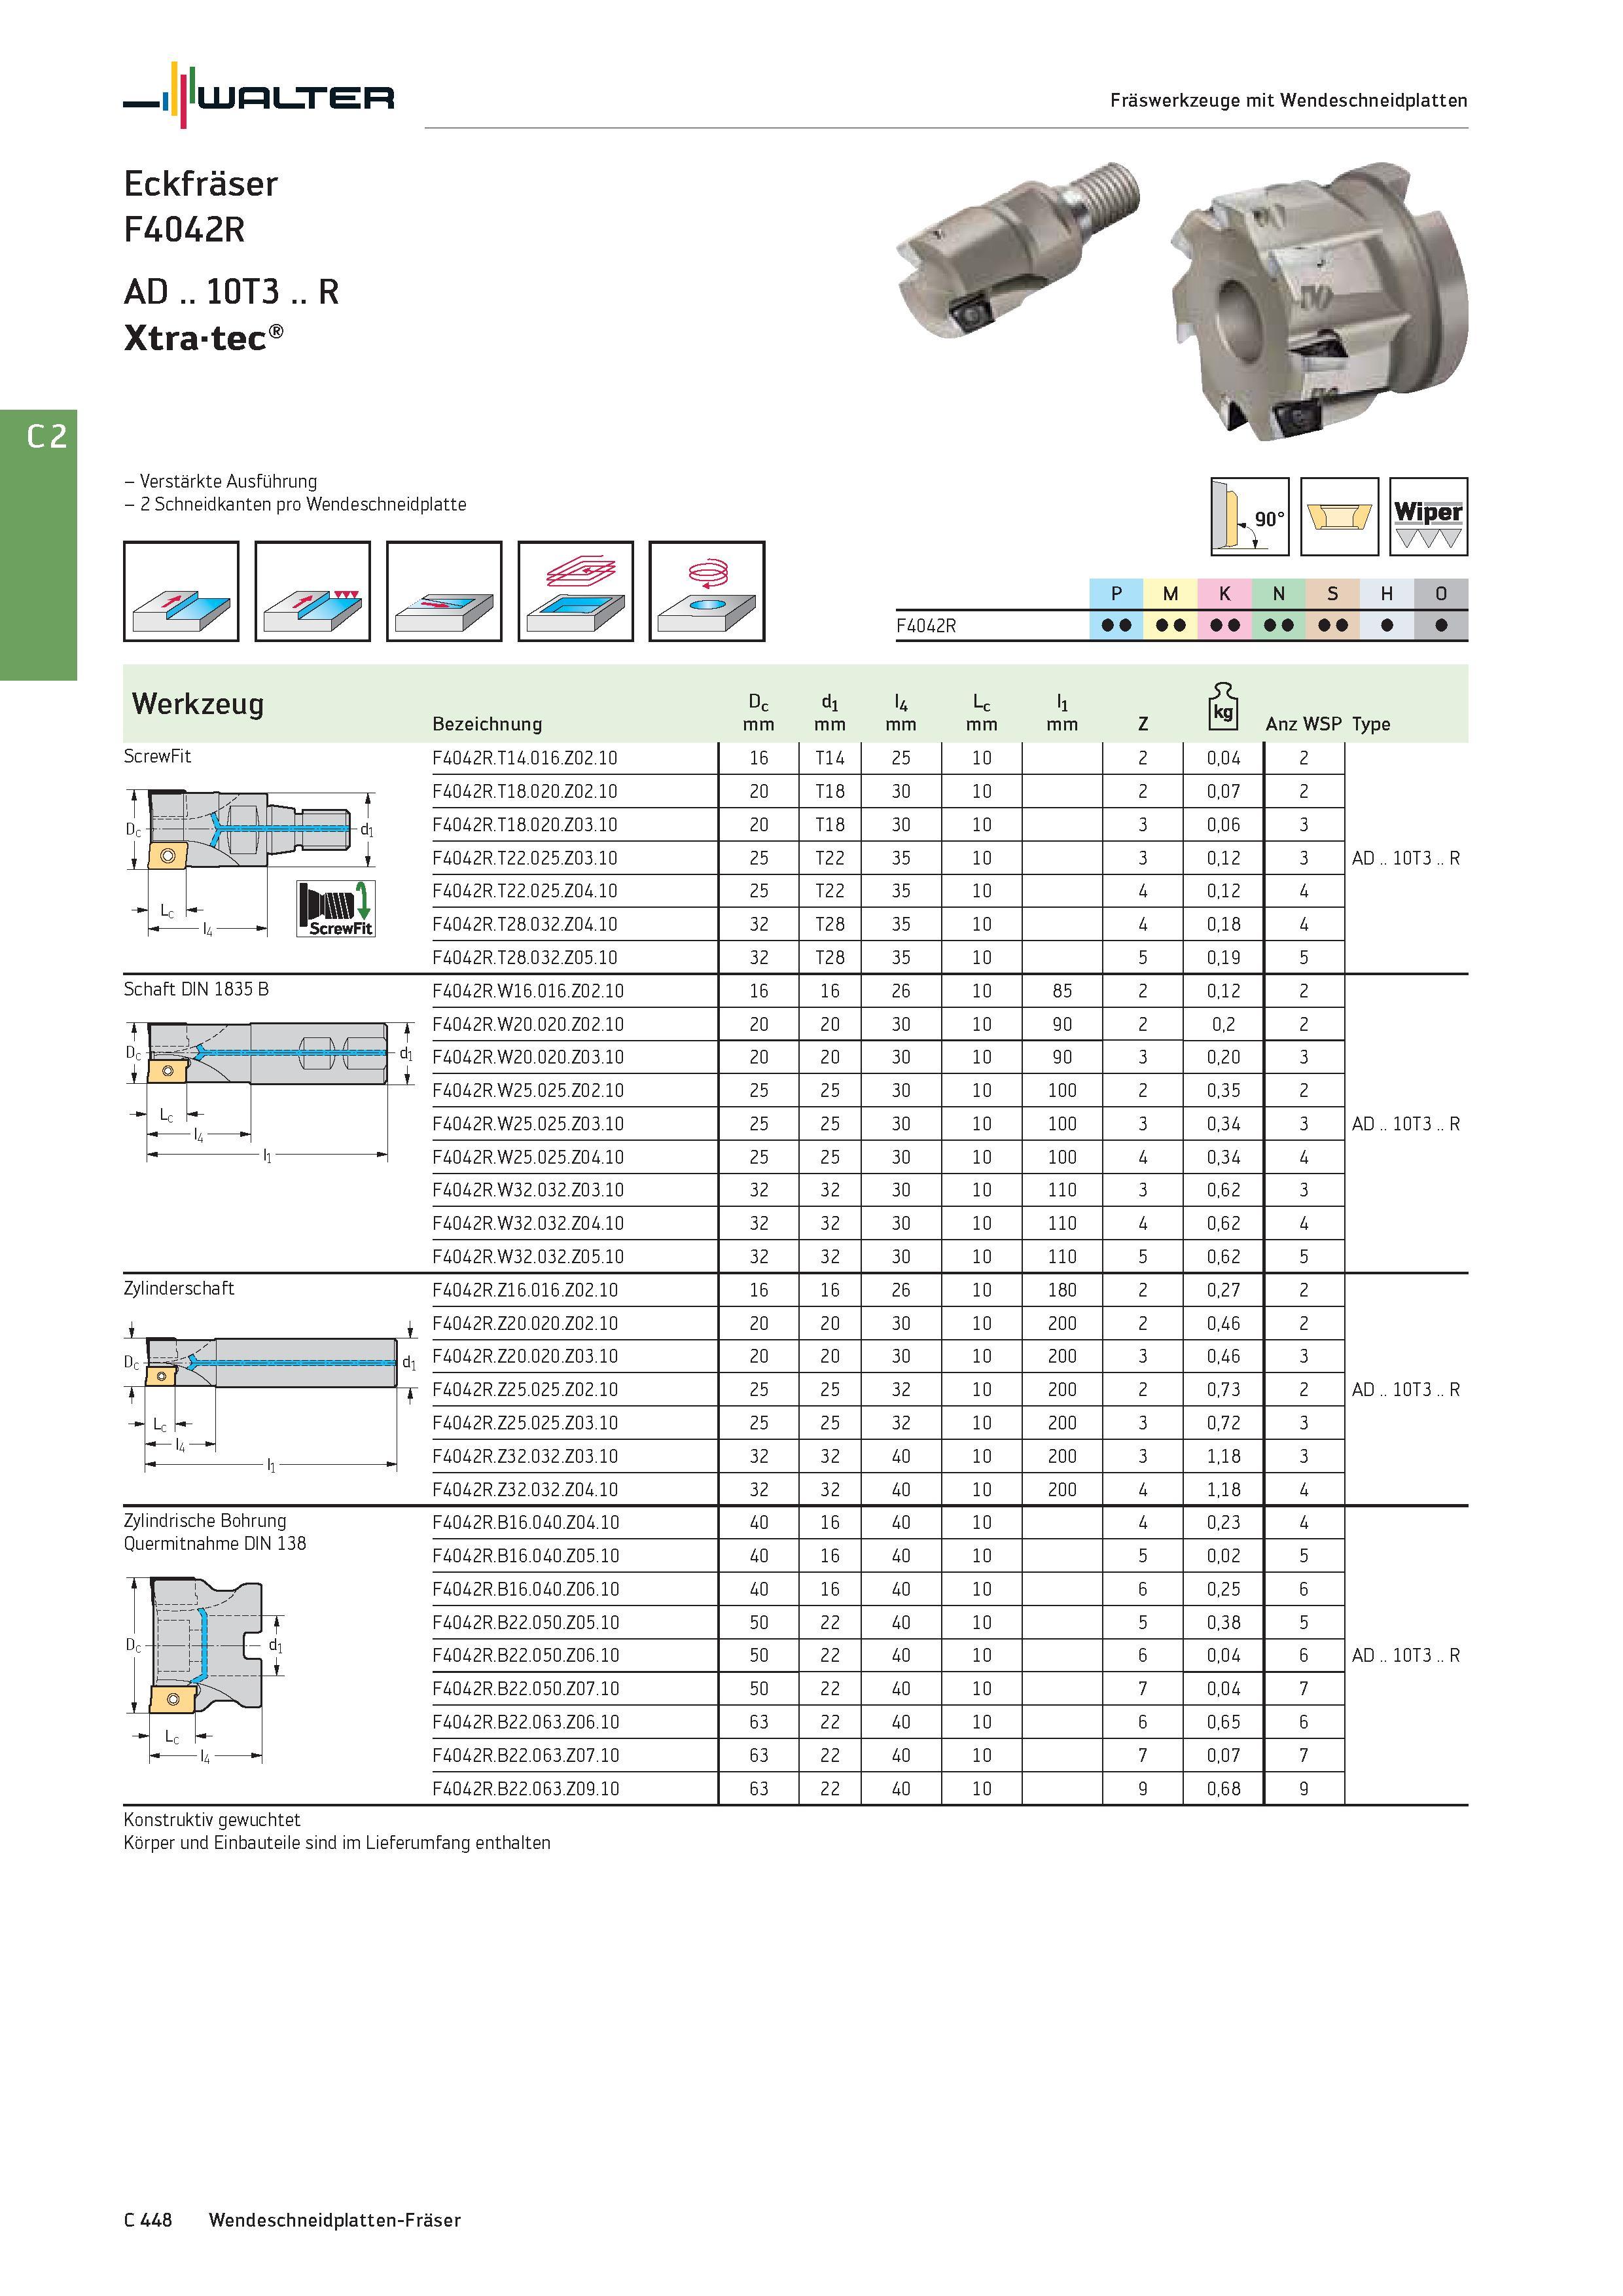Click the Zylinderschaft section label
1623x2296 pixels.
coord(179,1288)
